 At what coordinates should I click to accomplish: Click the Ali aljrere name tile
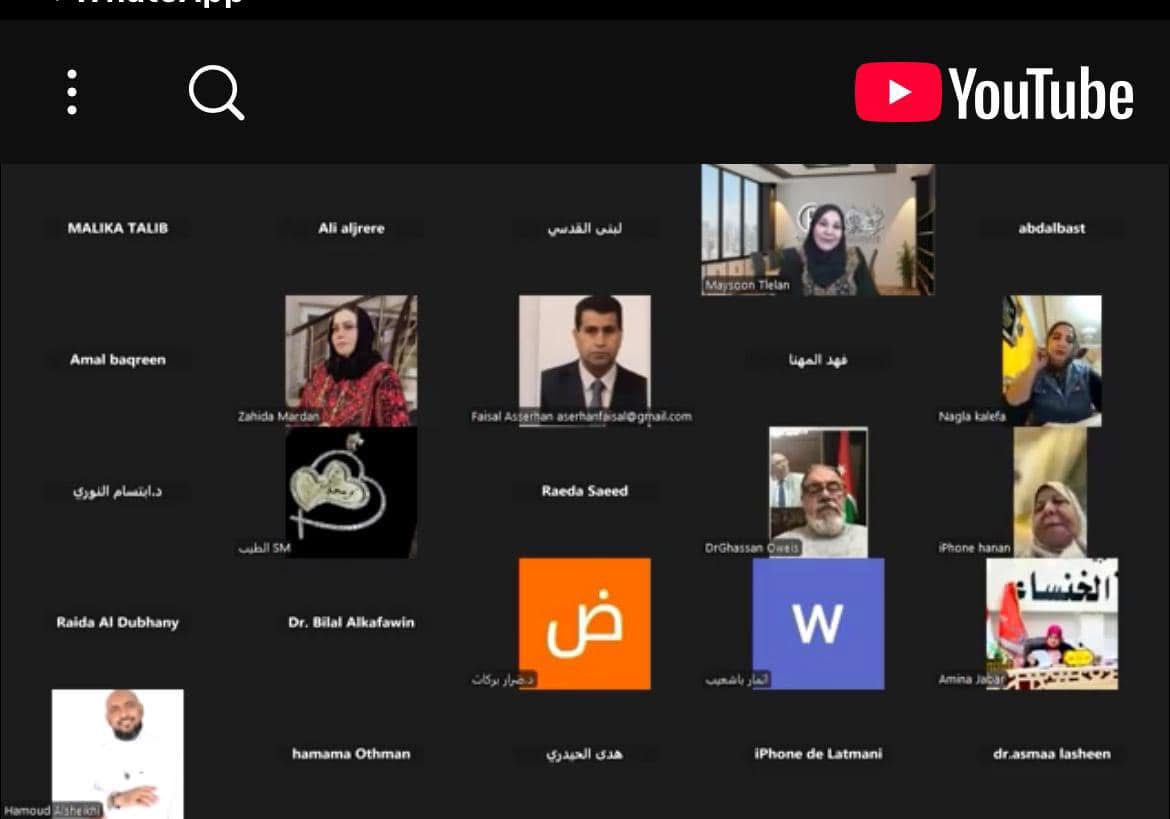pyautogui.click(x=351, y=228)
